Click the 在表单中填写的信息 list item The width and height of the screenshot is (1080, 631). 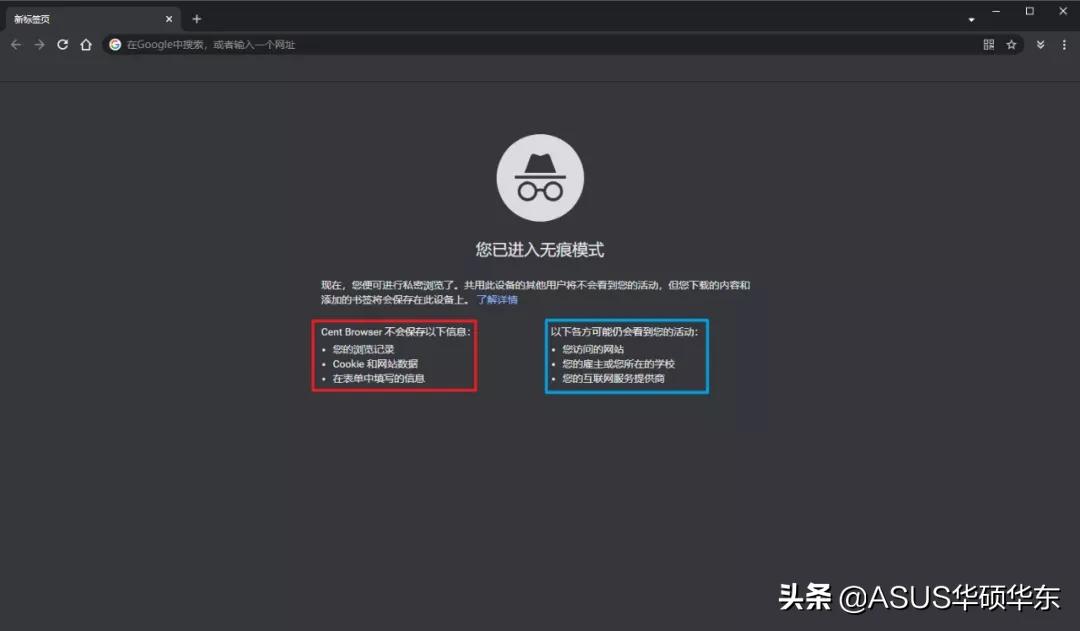click(x=379, y=378)
